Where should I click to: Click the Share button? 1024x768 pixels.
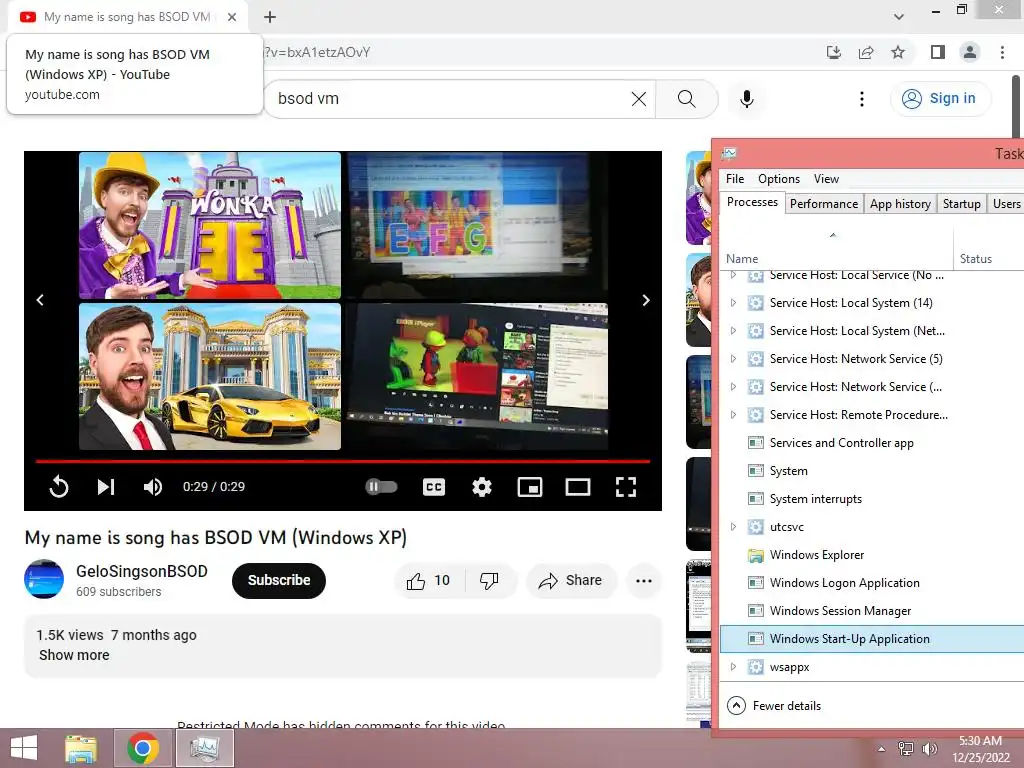571,581
